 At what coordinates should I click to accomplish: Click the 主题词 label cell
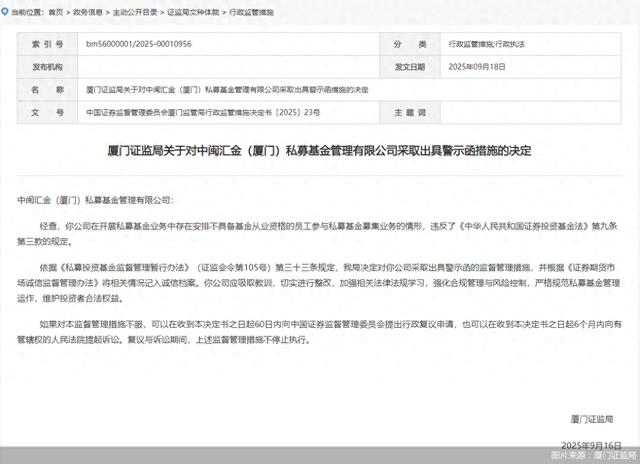[x=410, y=113]
